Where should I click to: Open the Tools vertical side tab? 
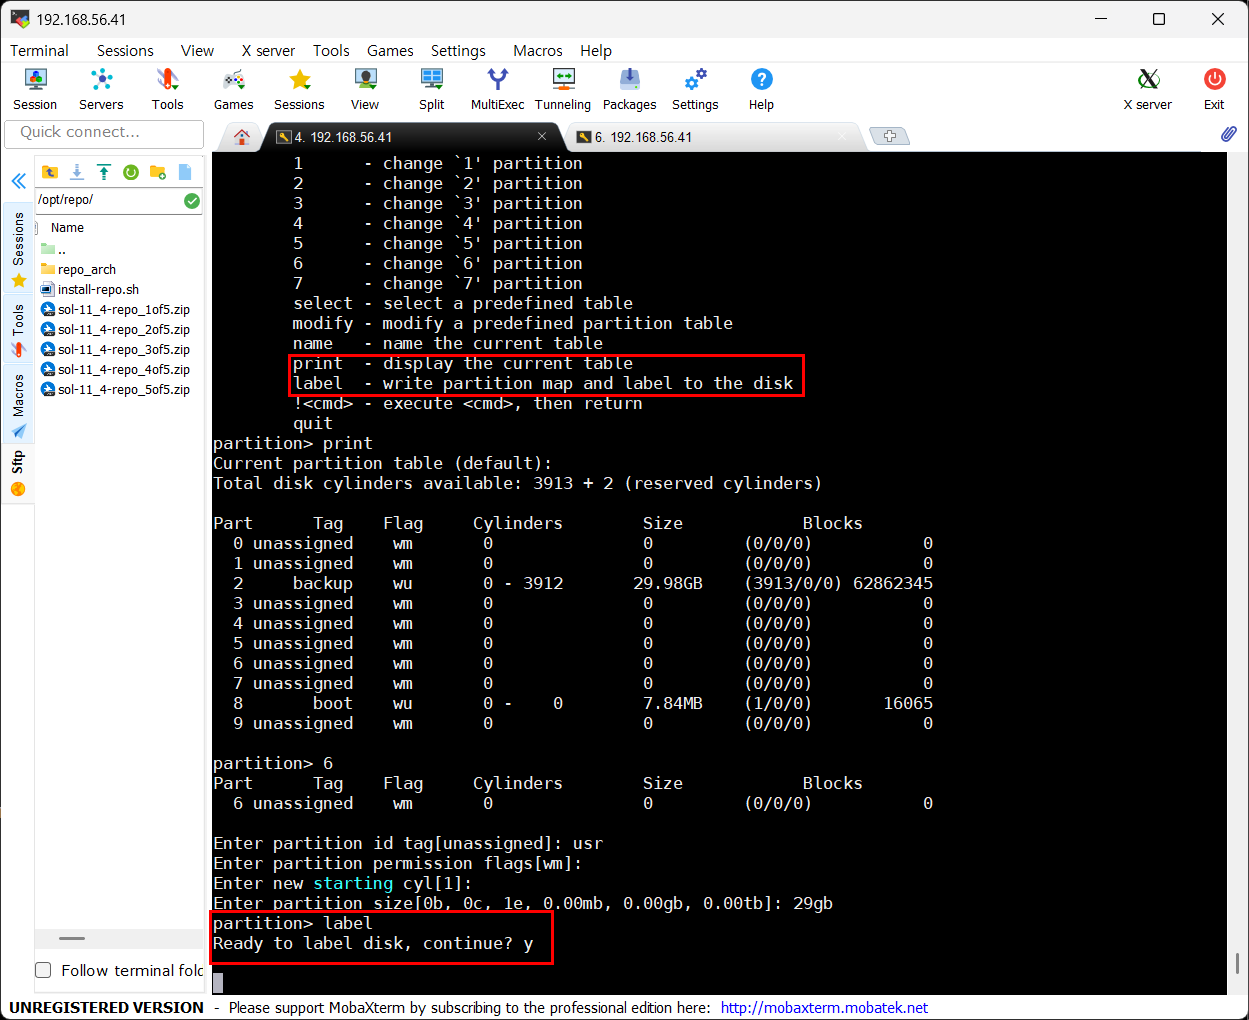click(18, 330)
